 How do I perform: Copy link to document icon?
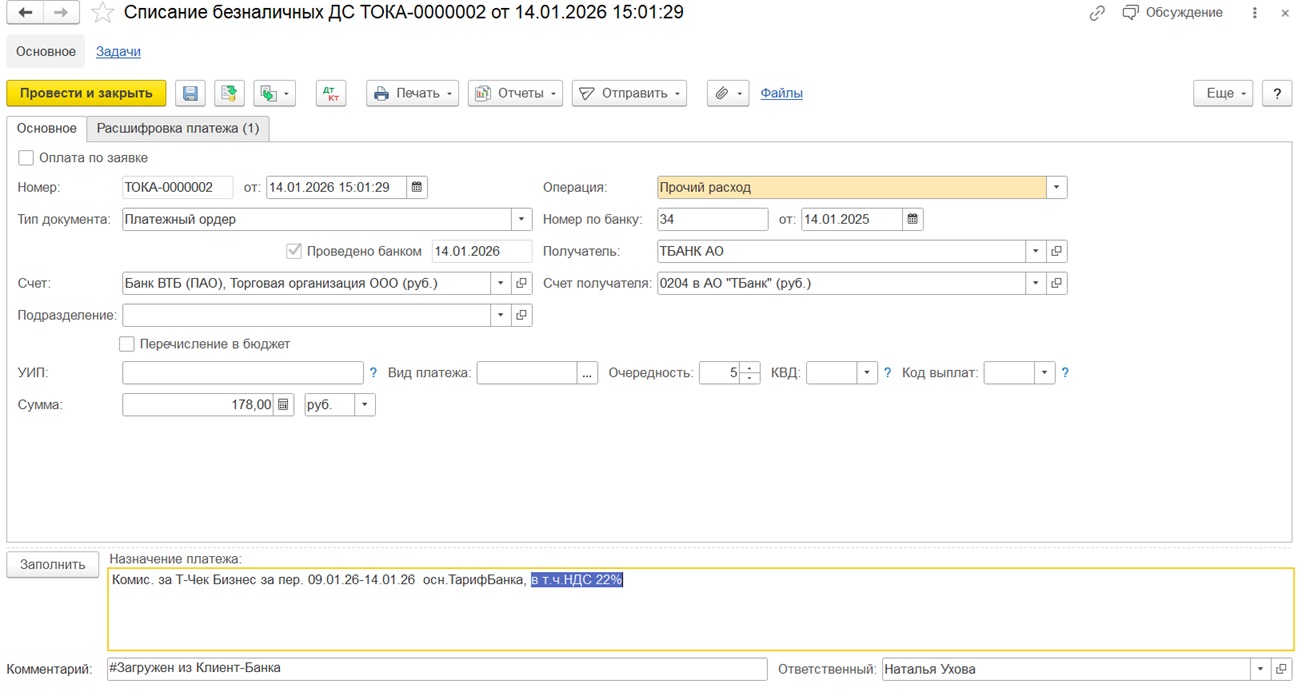pos(1097,13)
